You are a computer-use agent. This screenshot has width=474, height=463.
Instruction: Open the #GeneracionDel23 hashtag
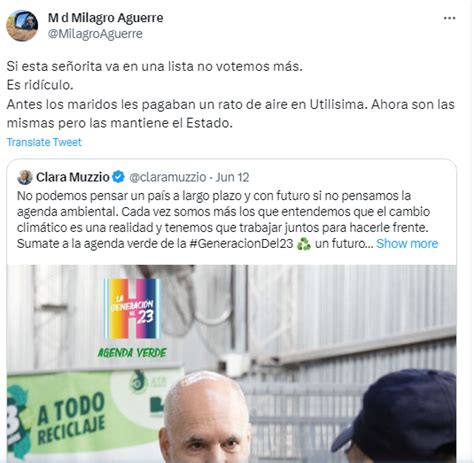pos(241,244)
